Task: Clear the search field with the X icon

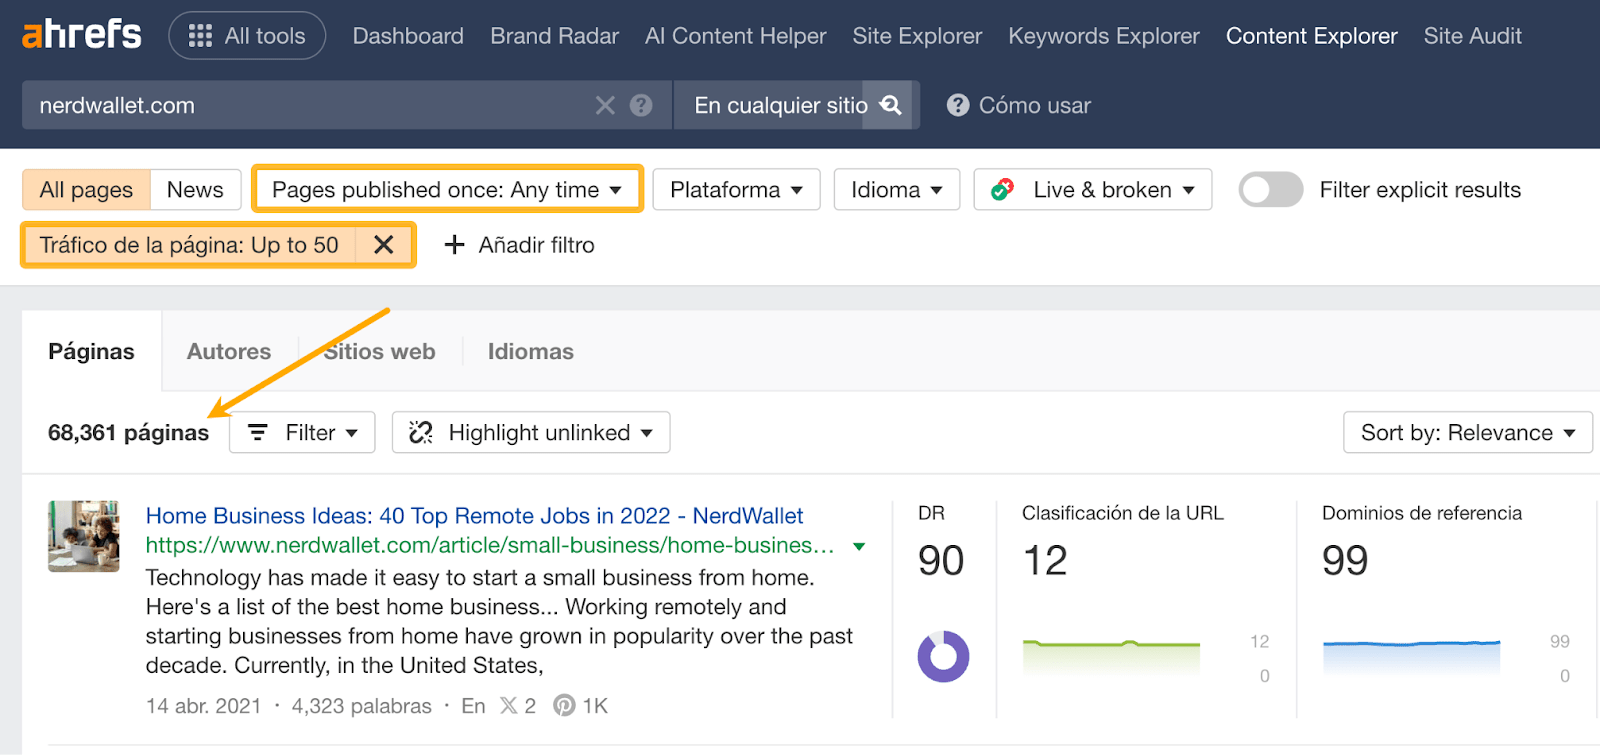Action: pyautogui.click(x=605, y=105)
